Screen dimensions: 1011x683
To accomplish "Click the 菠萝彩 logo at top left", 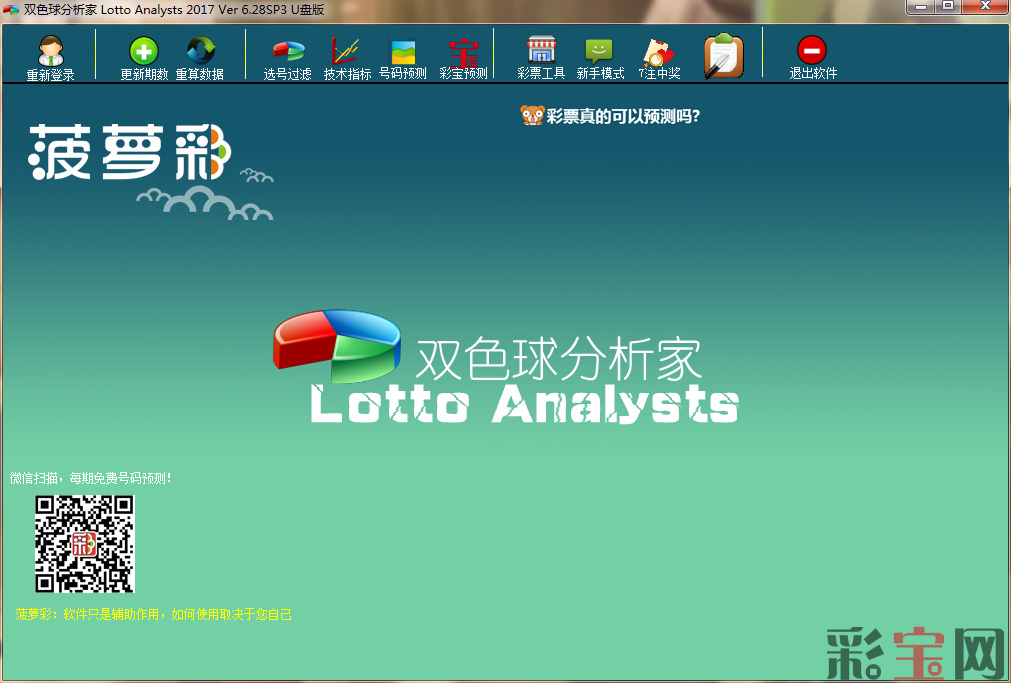I will [x=130, y=153].
